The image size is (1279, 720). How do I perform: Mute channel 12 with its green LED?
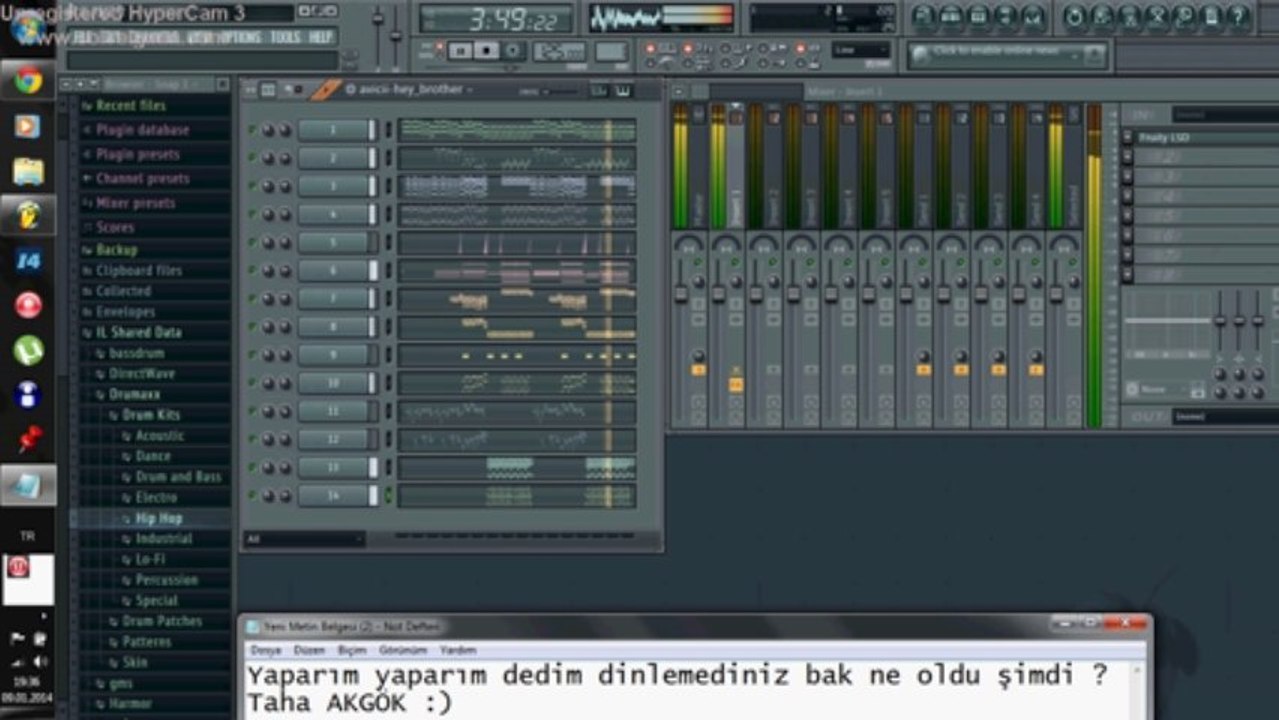[252, 439]
